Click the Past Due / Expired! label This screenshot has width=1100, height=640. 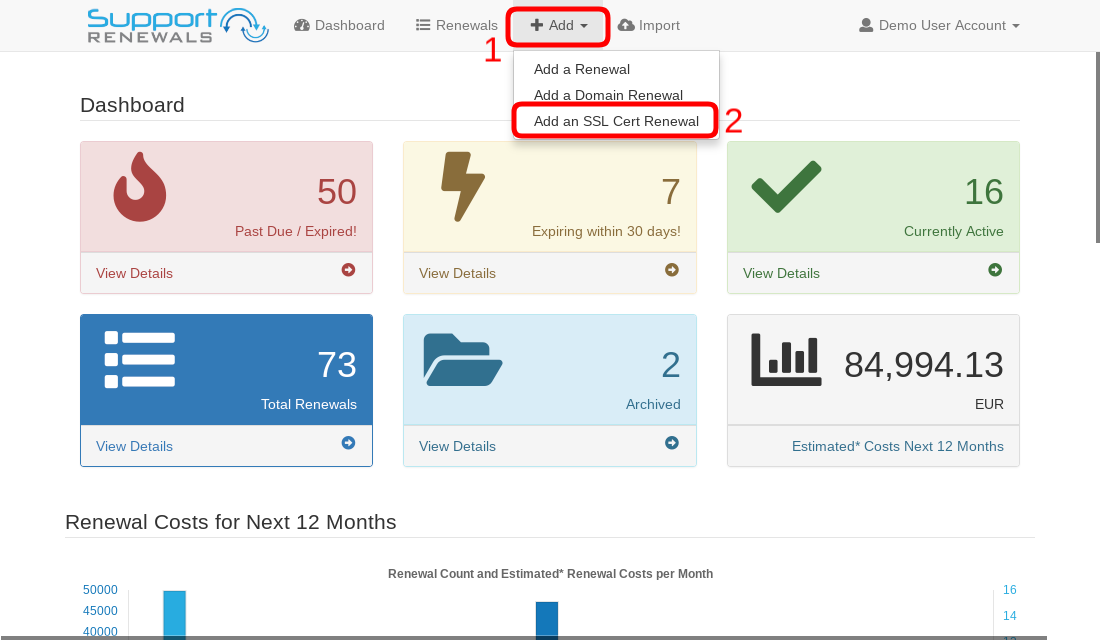295,232
